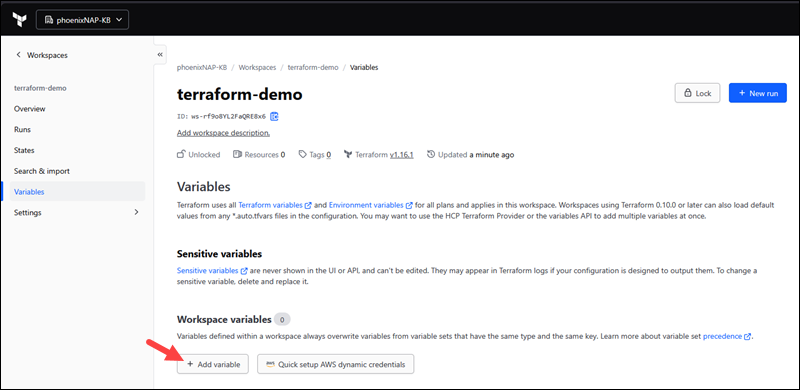Open the Sensitive variables documentation link

(212, 270)
